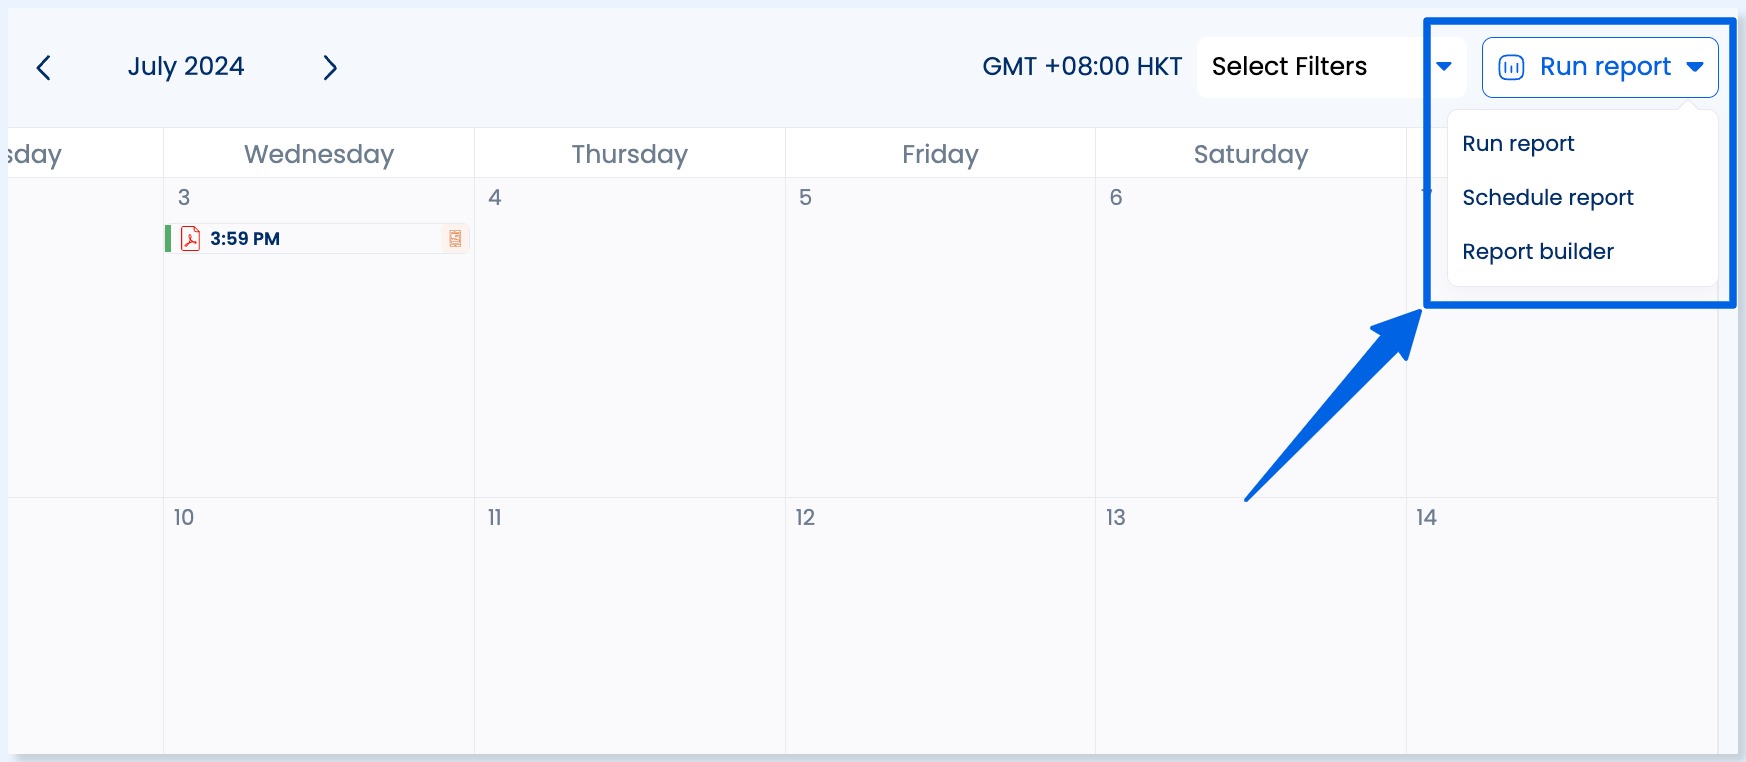Choose Report builder from the menu
Screen dimensions: 1746x762
(x=1537, y=251)
